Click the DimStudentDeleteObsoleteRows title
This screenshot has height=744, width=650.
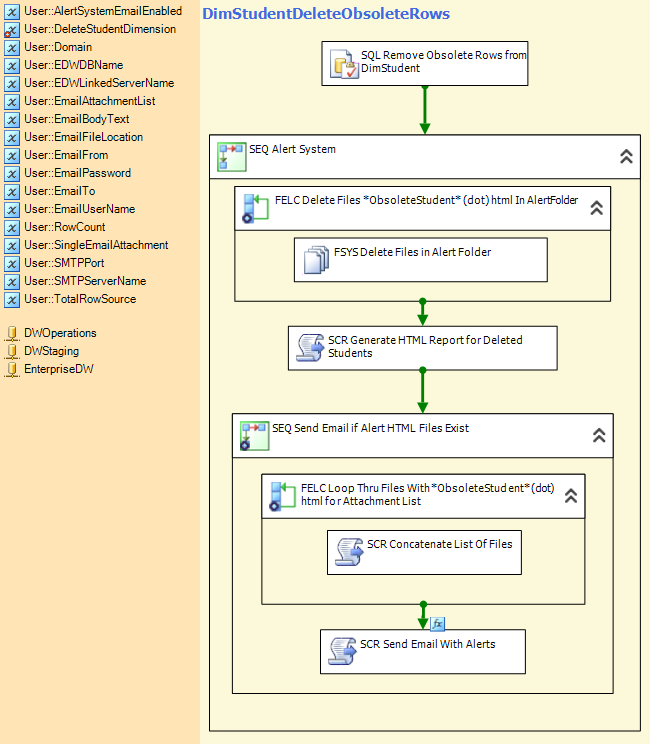326,14
